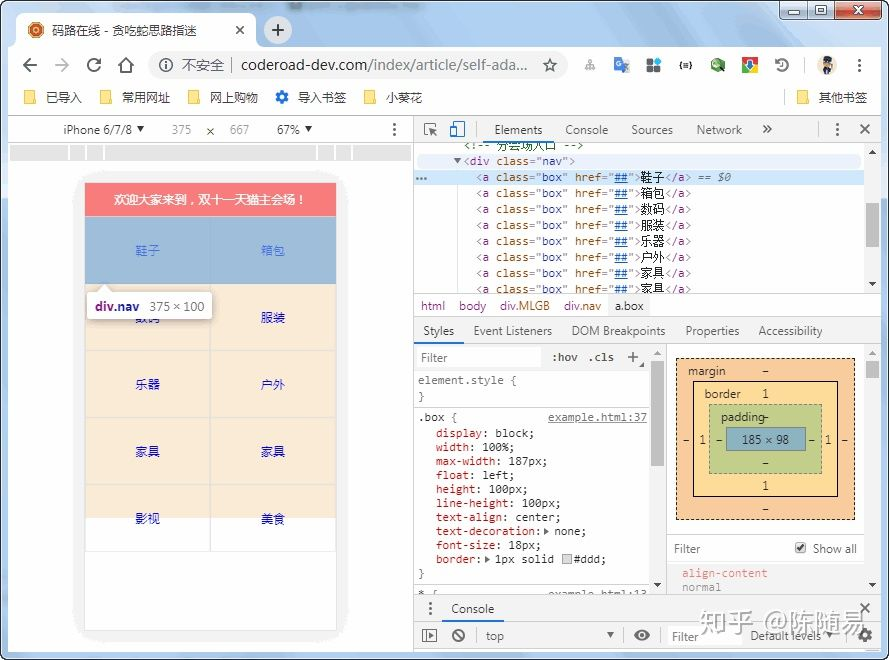Open the iPhone 6/7/8 device dropdown

(x=104, y=130)
